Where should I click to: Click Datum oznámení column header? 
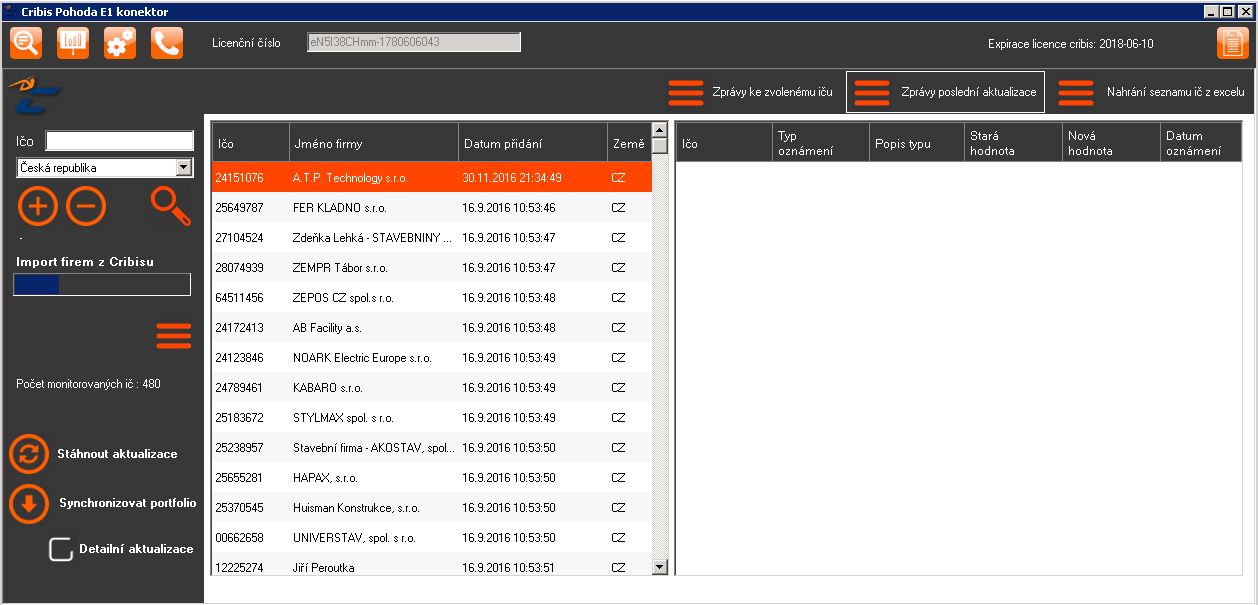[x=1201, y=143]
